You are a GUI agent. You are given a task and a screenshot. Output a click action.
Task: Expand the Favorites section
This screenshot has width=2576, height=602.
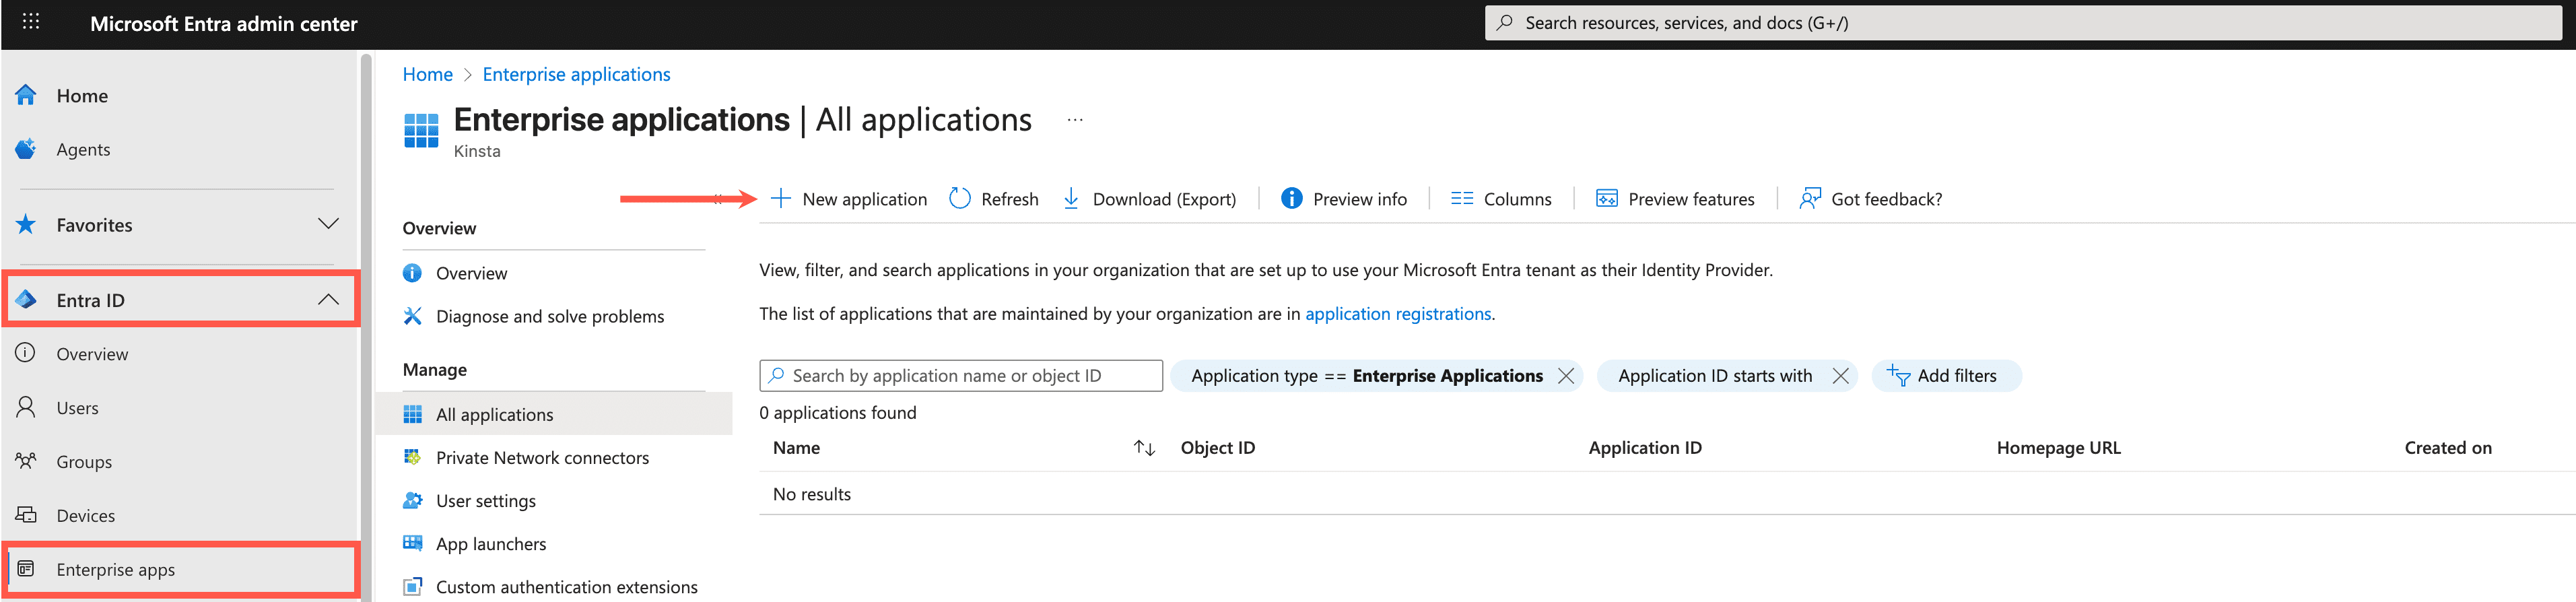click(x=328, y=224)
